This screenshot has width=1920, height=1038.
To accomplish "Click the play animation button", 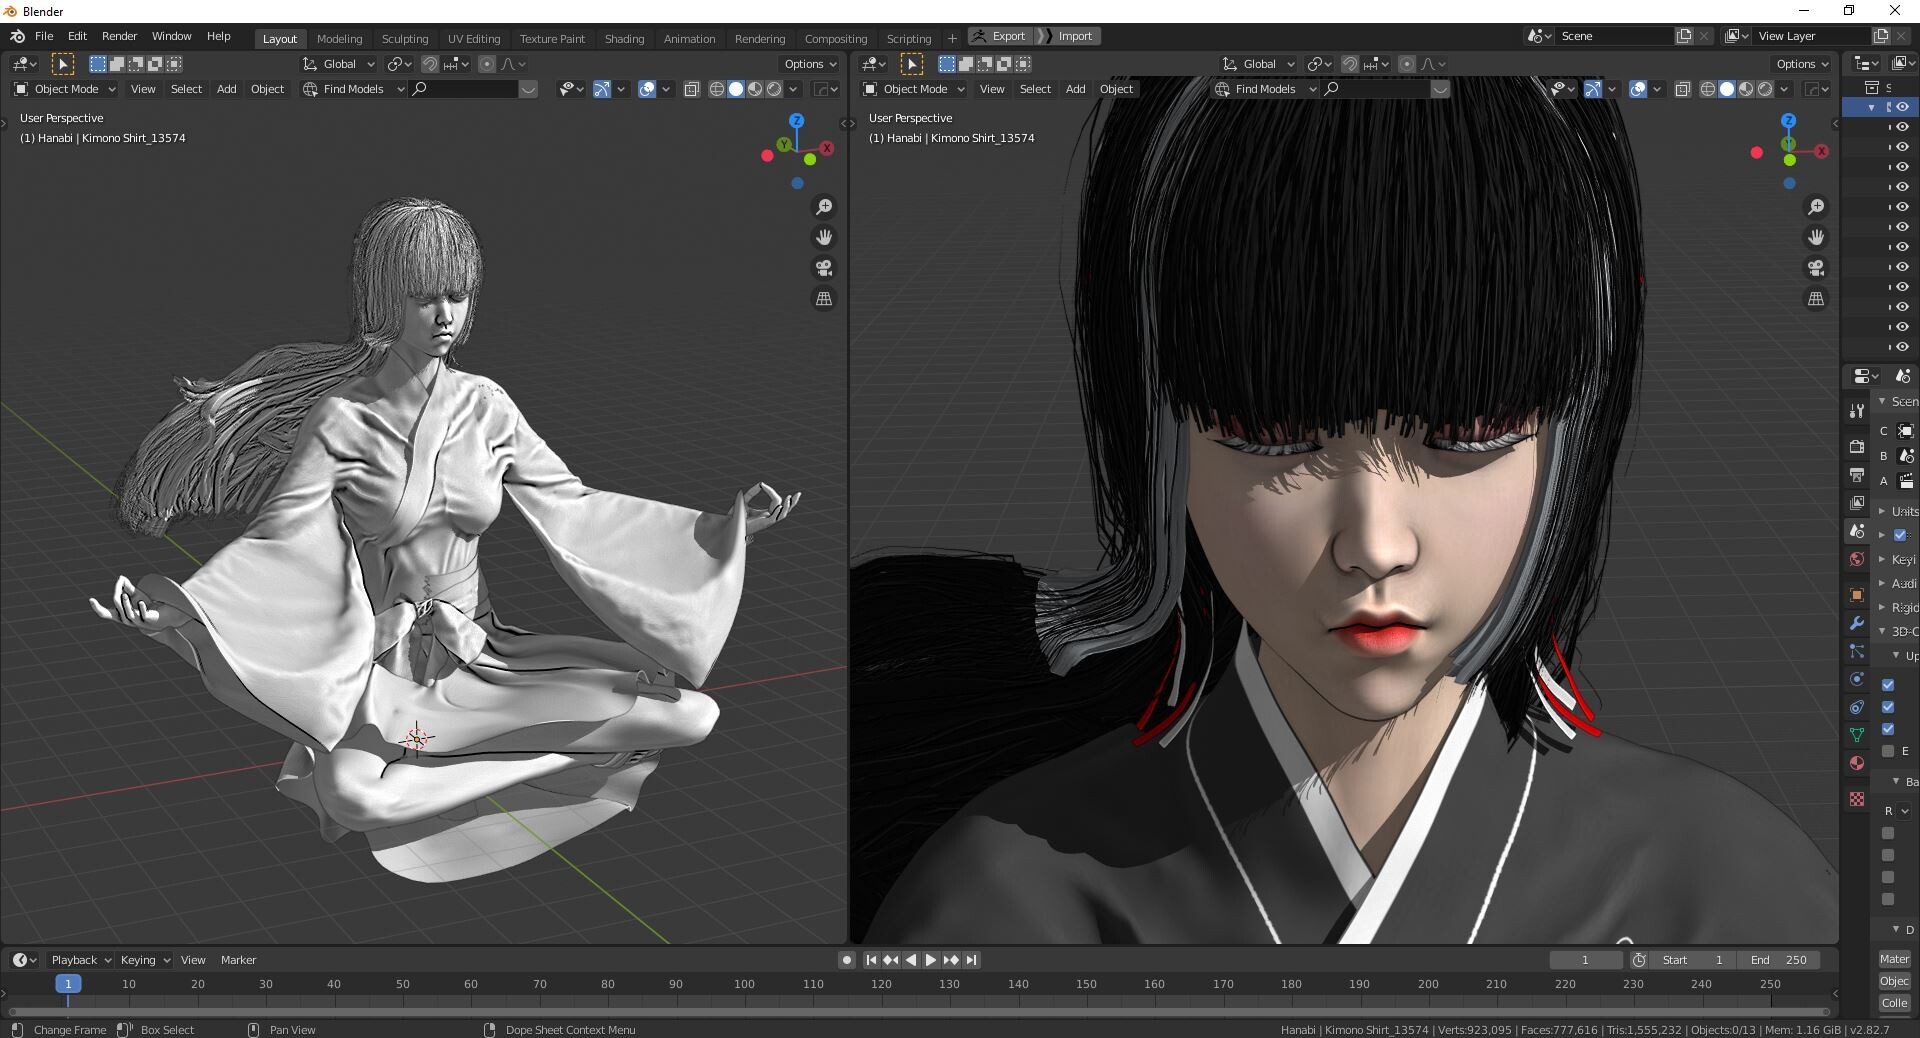I will pos(930,960).
